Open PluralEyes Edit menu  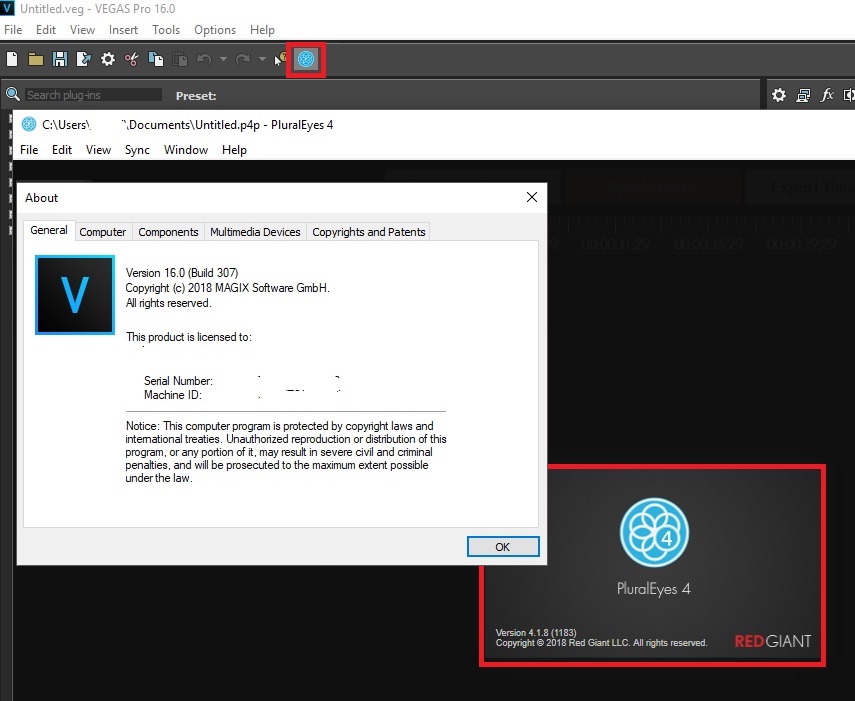pos(62,150)
